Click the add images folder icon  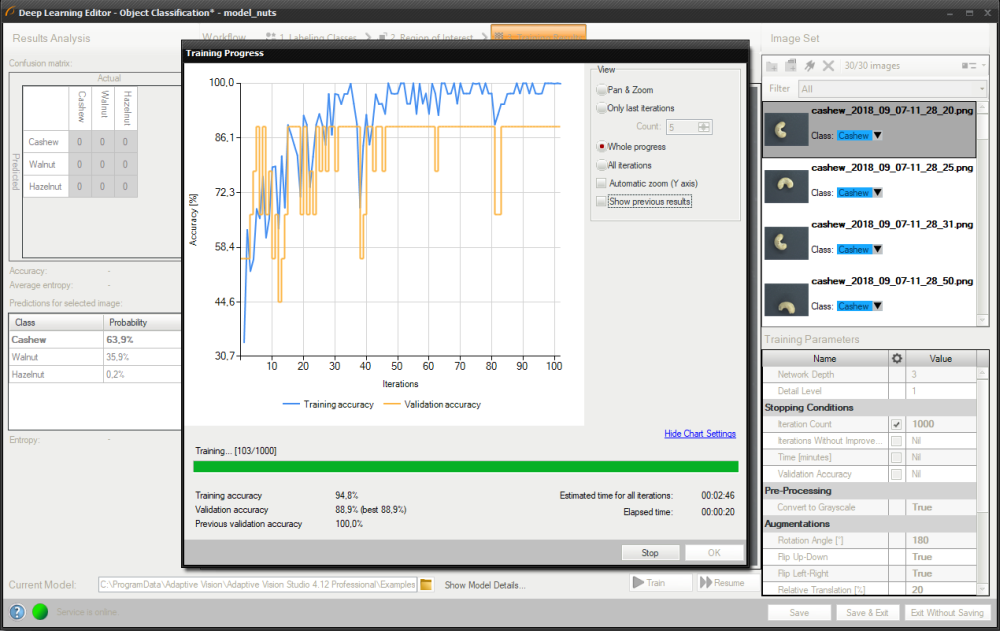click(772, 66)
